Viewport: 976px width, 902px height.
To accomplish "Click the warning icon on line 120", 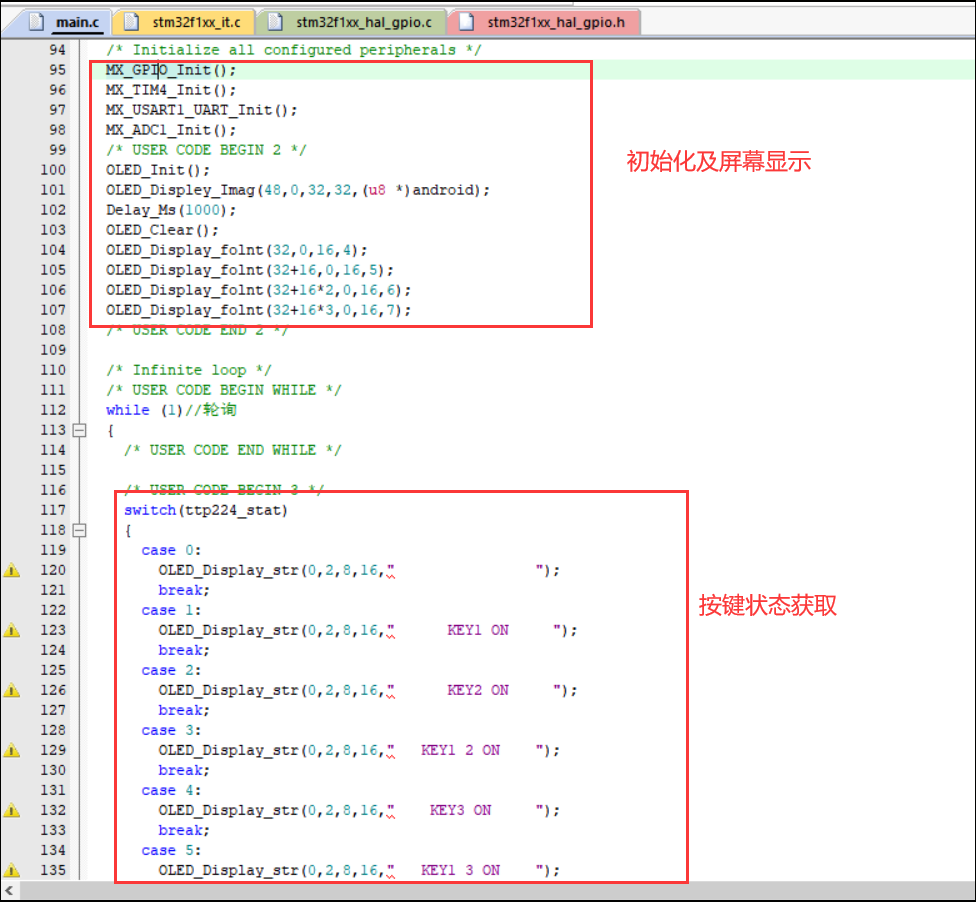I will click(x=12, y=570).
